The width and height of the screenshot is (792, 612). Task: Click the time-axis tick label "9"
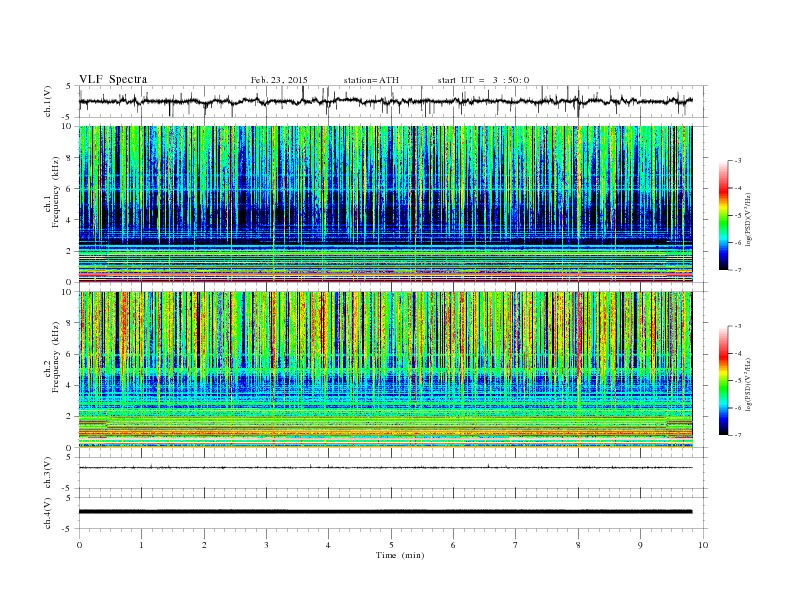coord(640,545)
